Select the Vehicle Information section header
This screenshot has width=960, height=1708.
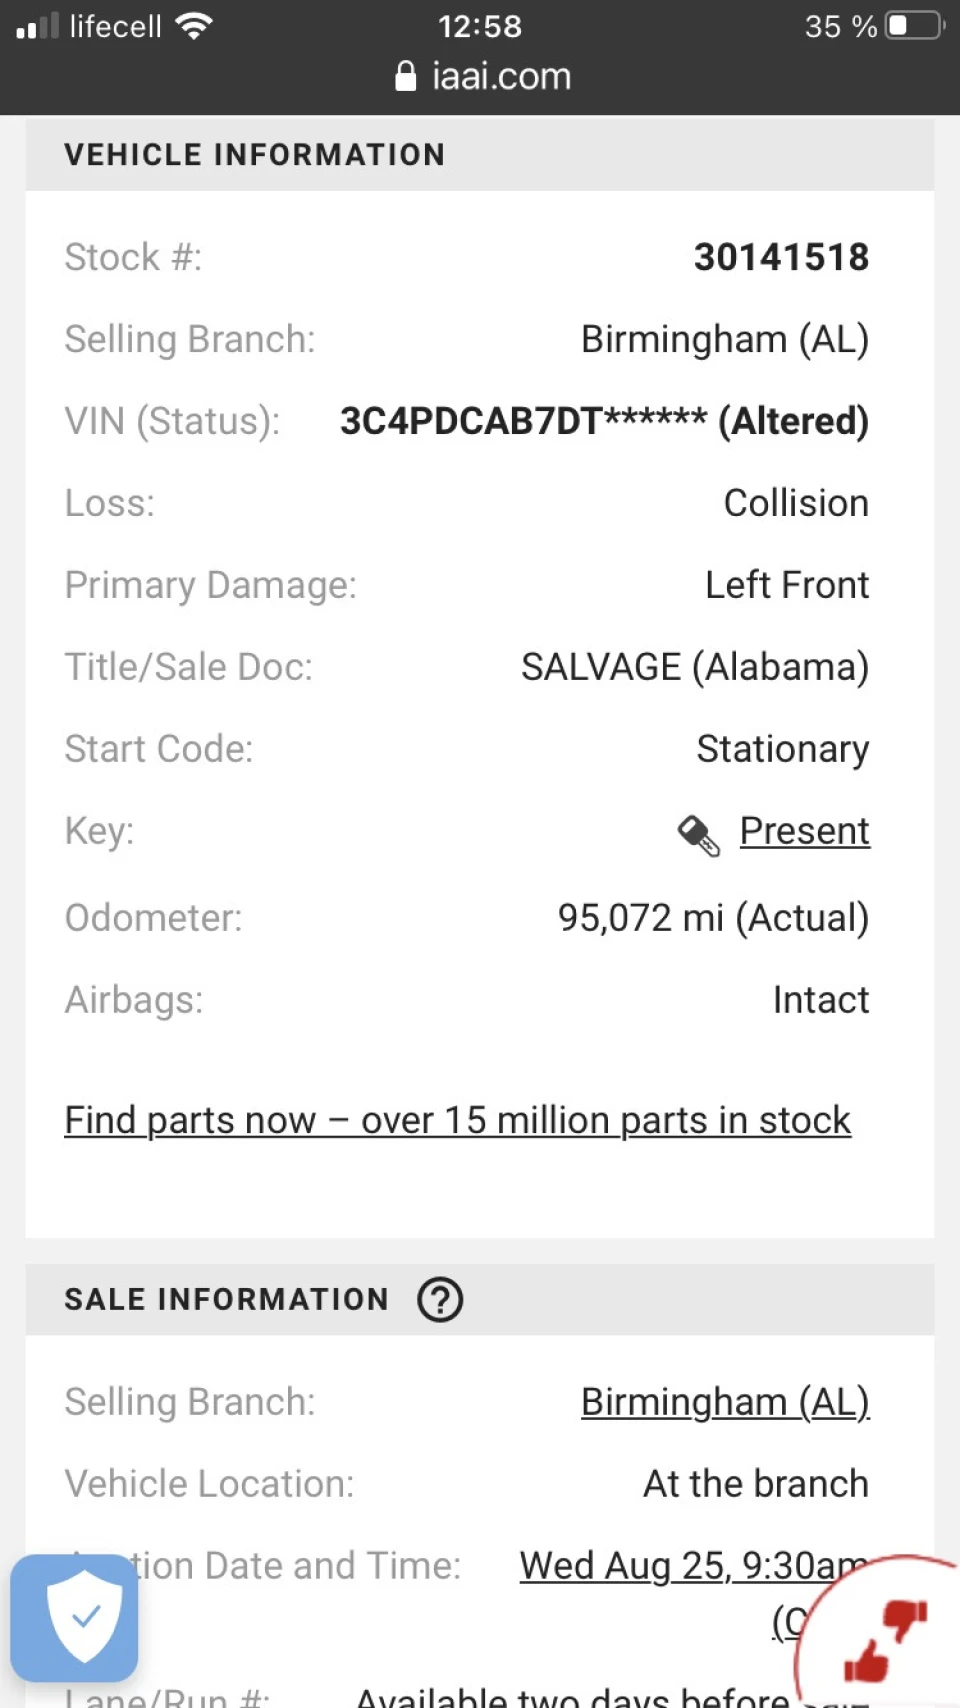point(480,155)
